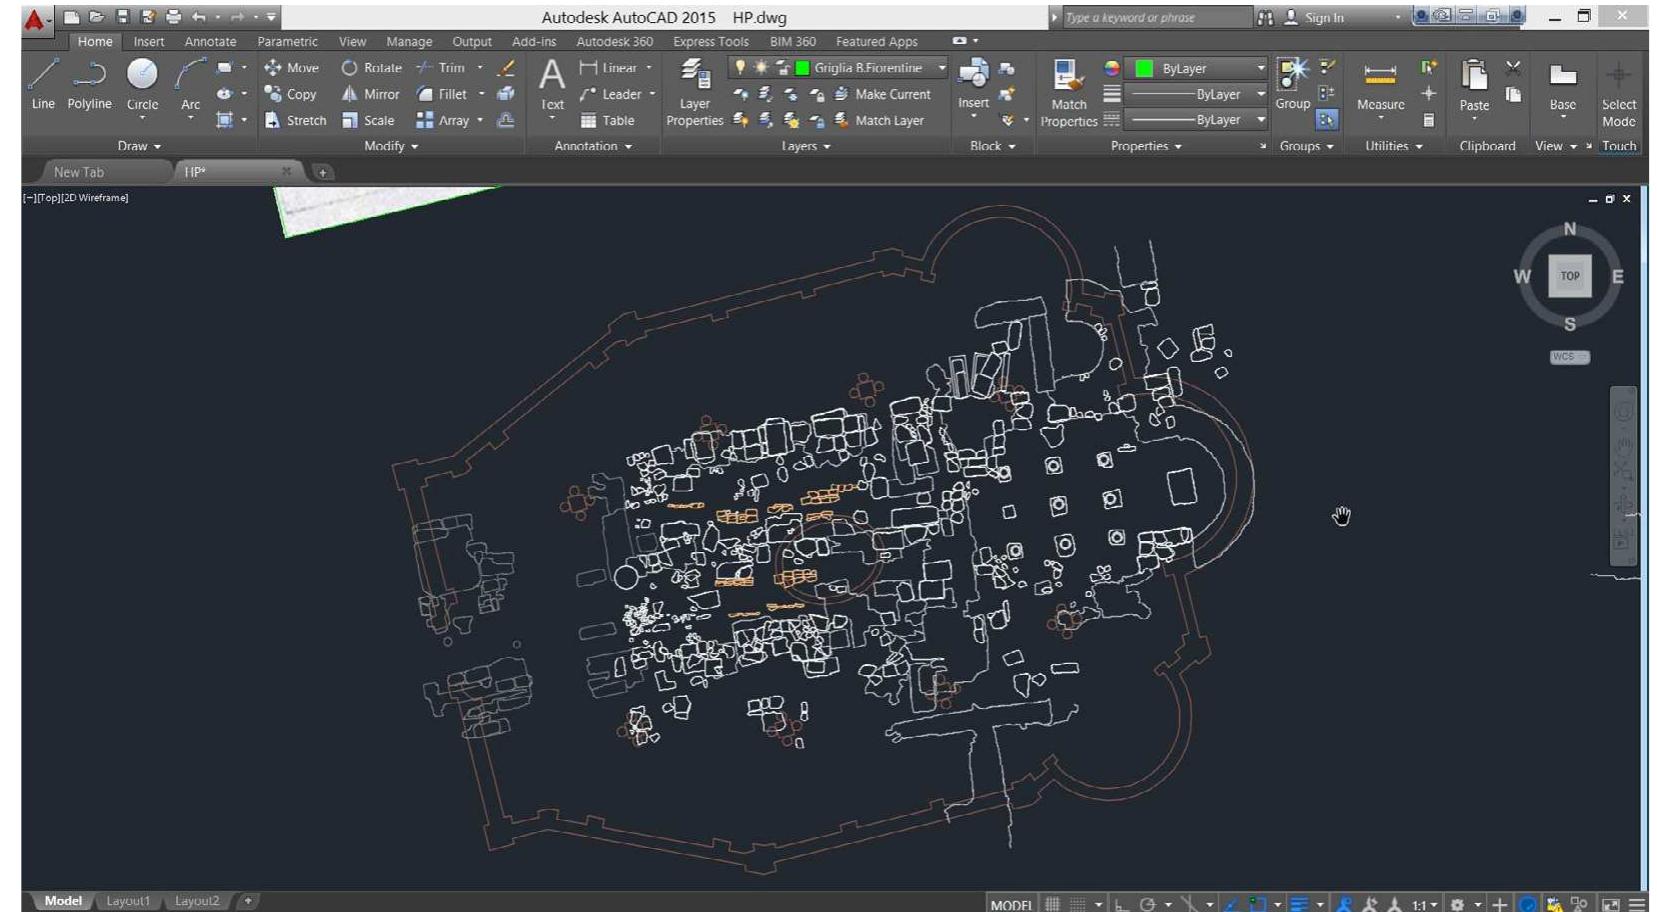Open the current layer dropdown list

pyautogui.click(x=941, y=68)
